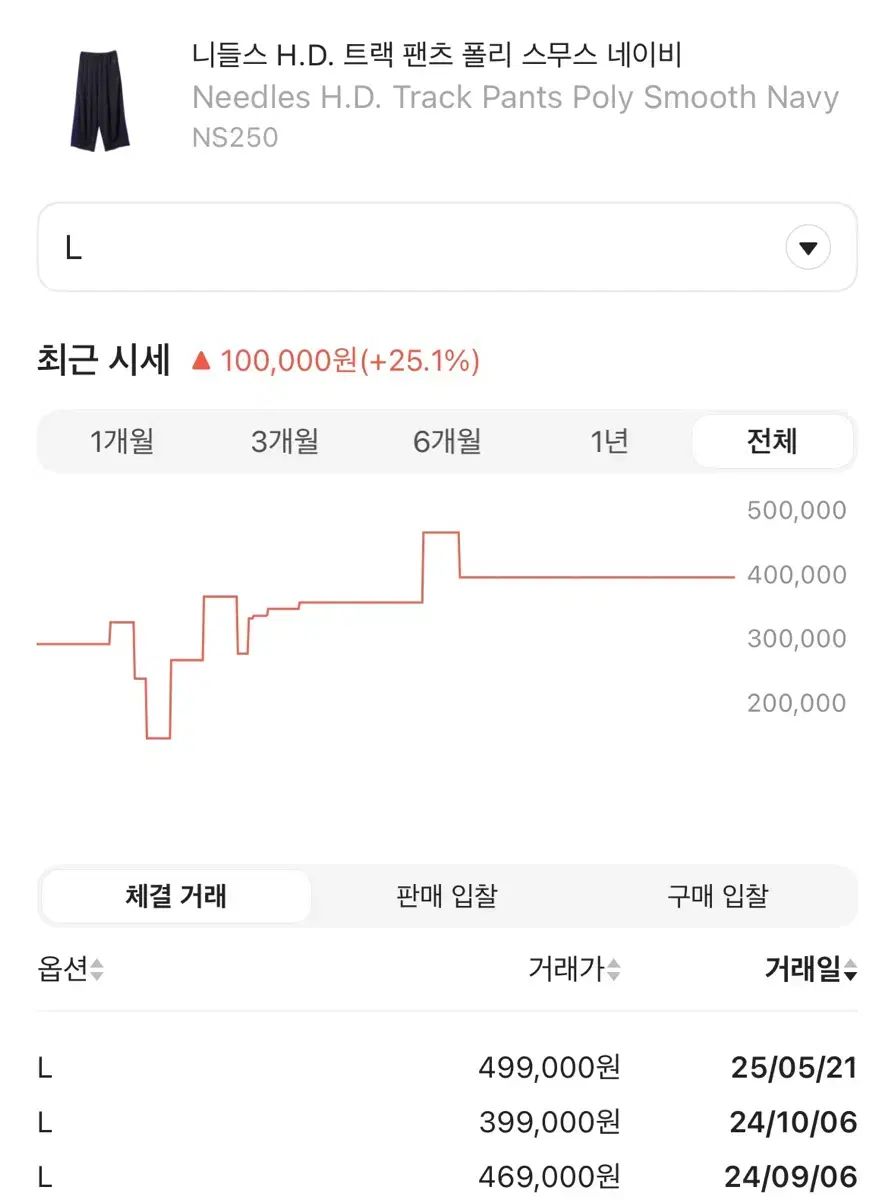Viewport: 895px width, 1200px height.
Task: Expand the size L dropdown arrow
Action: tap(808, 248)
